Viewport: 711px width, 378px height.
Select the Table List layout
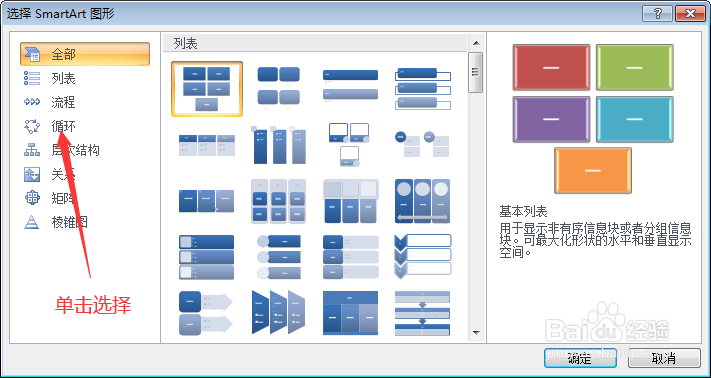point(350,313)
